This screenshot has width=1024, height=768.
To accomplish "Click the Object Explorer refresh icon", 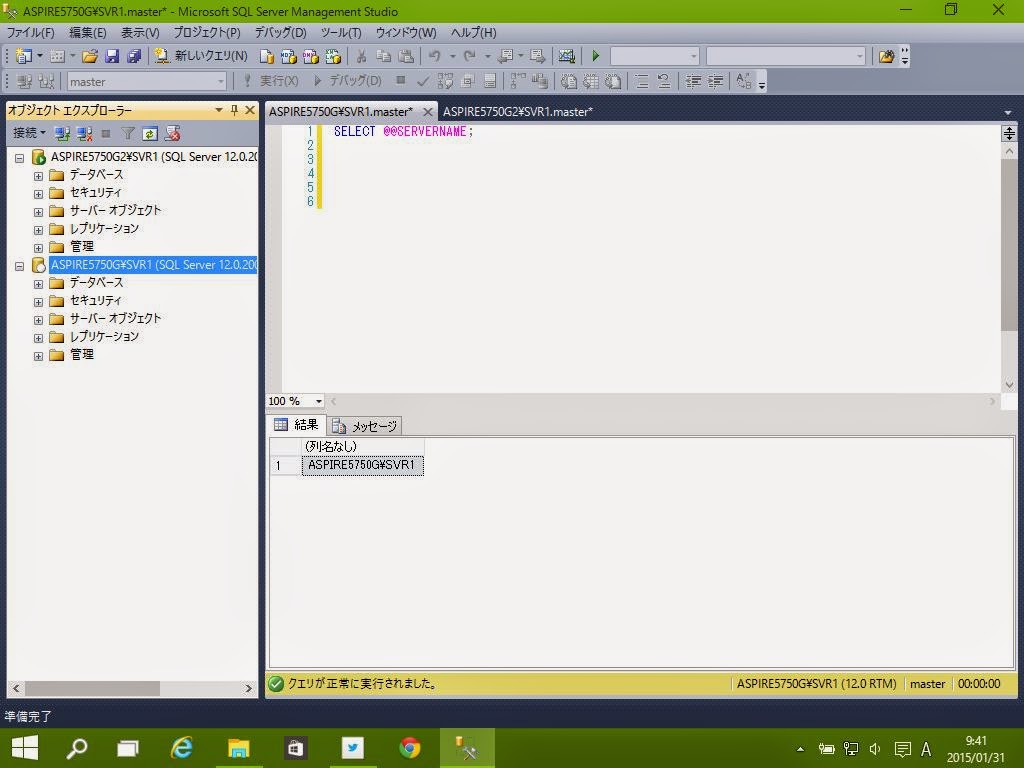I will pyautogui.click(x=150, y=134).
